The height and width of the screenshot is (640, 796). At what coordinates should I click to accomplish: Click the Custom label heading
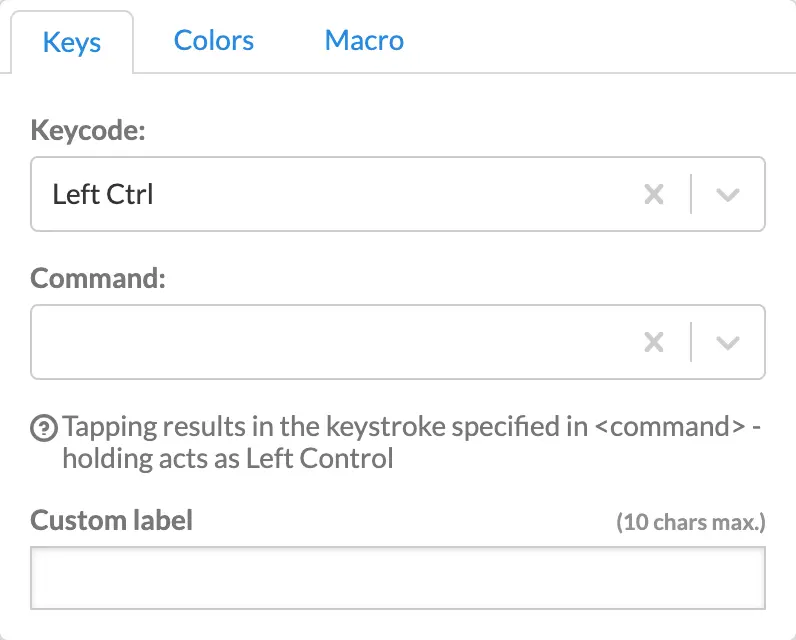click(x=112, y=520)
